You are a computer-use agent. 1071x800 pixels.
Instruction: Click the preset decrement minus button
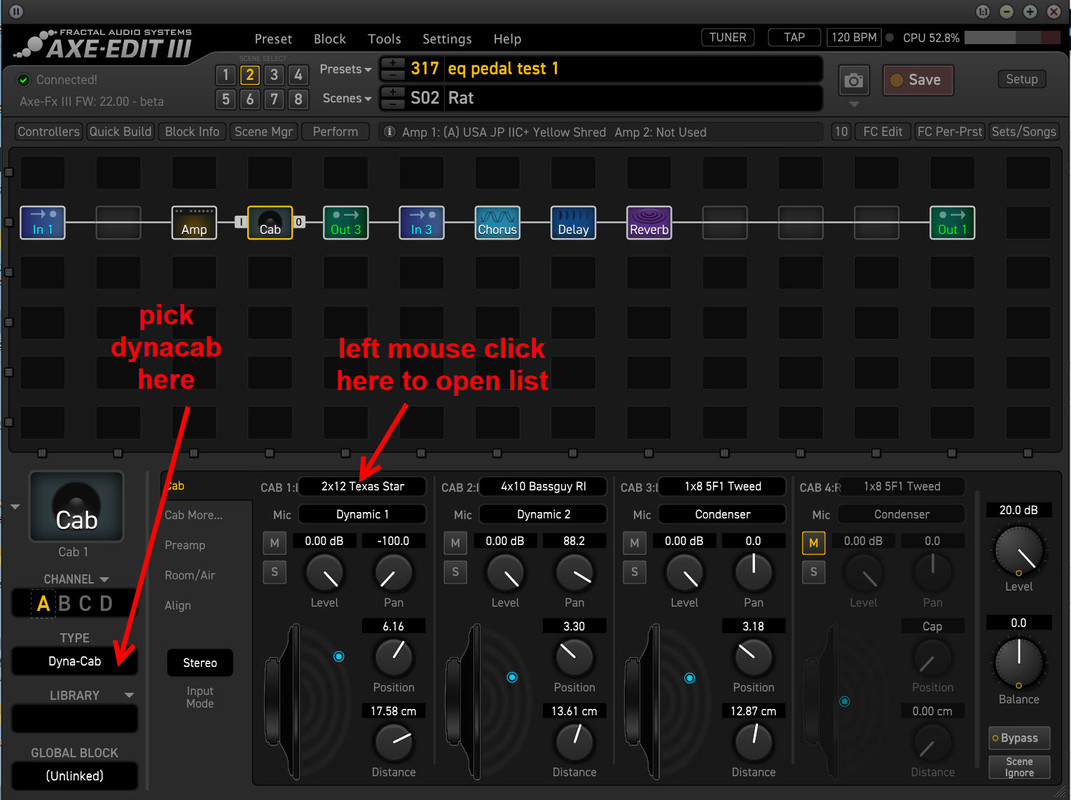(x=392, y=74)
